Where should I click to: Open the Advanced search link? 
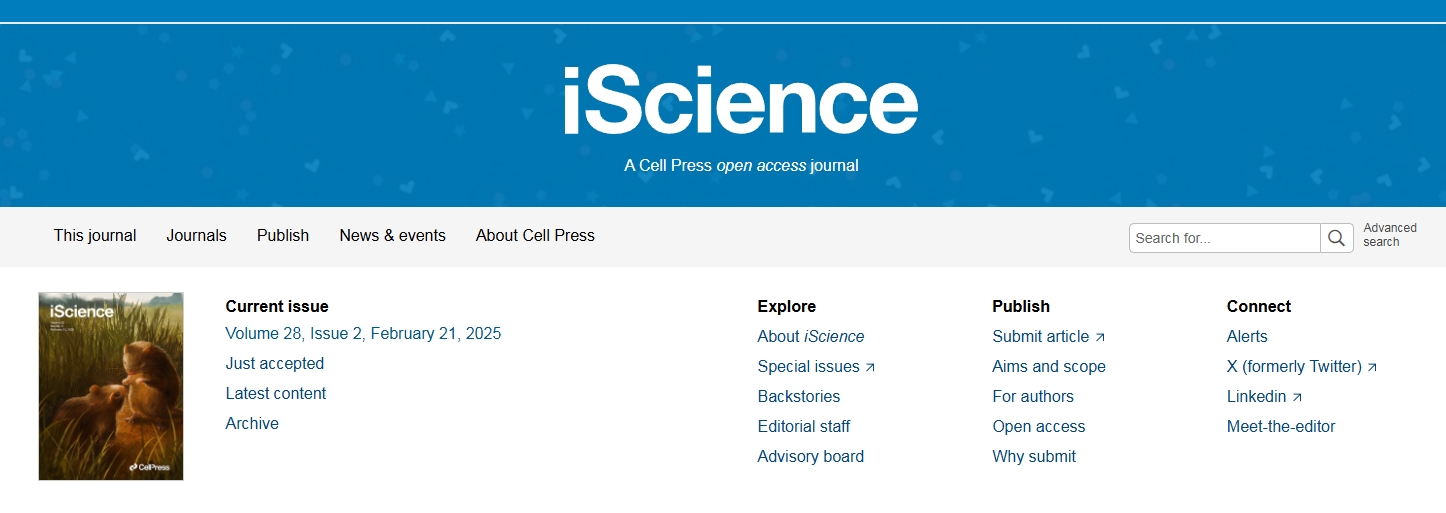[x=1390, y=235]
